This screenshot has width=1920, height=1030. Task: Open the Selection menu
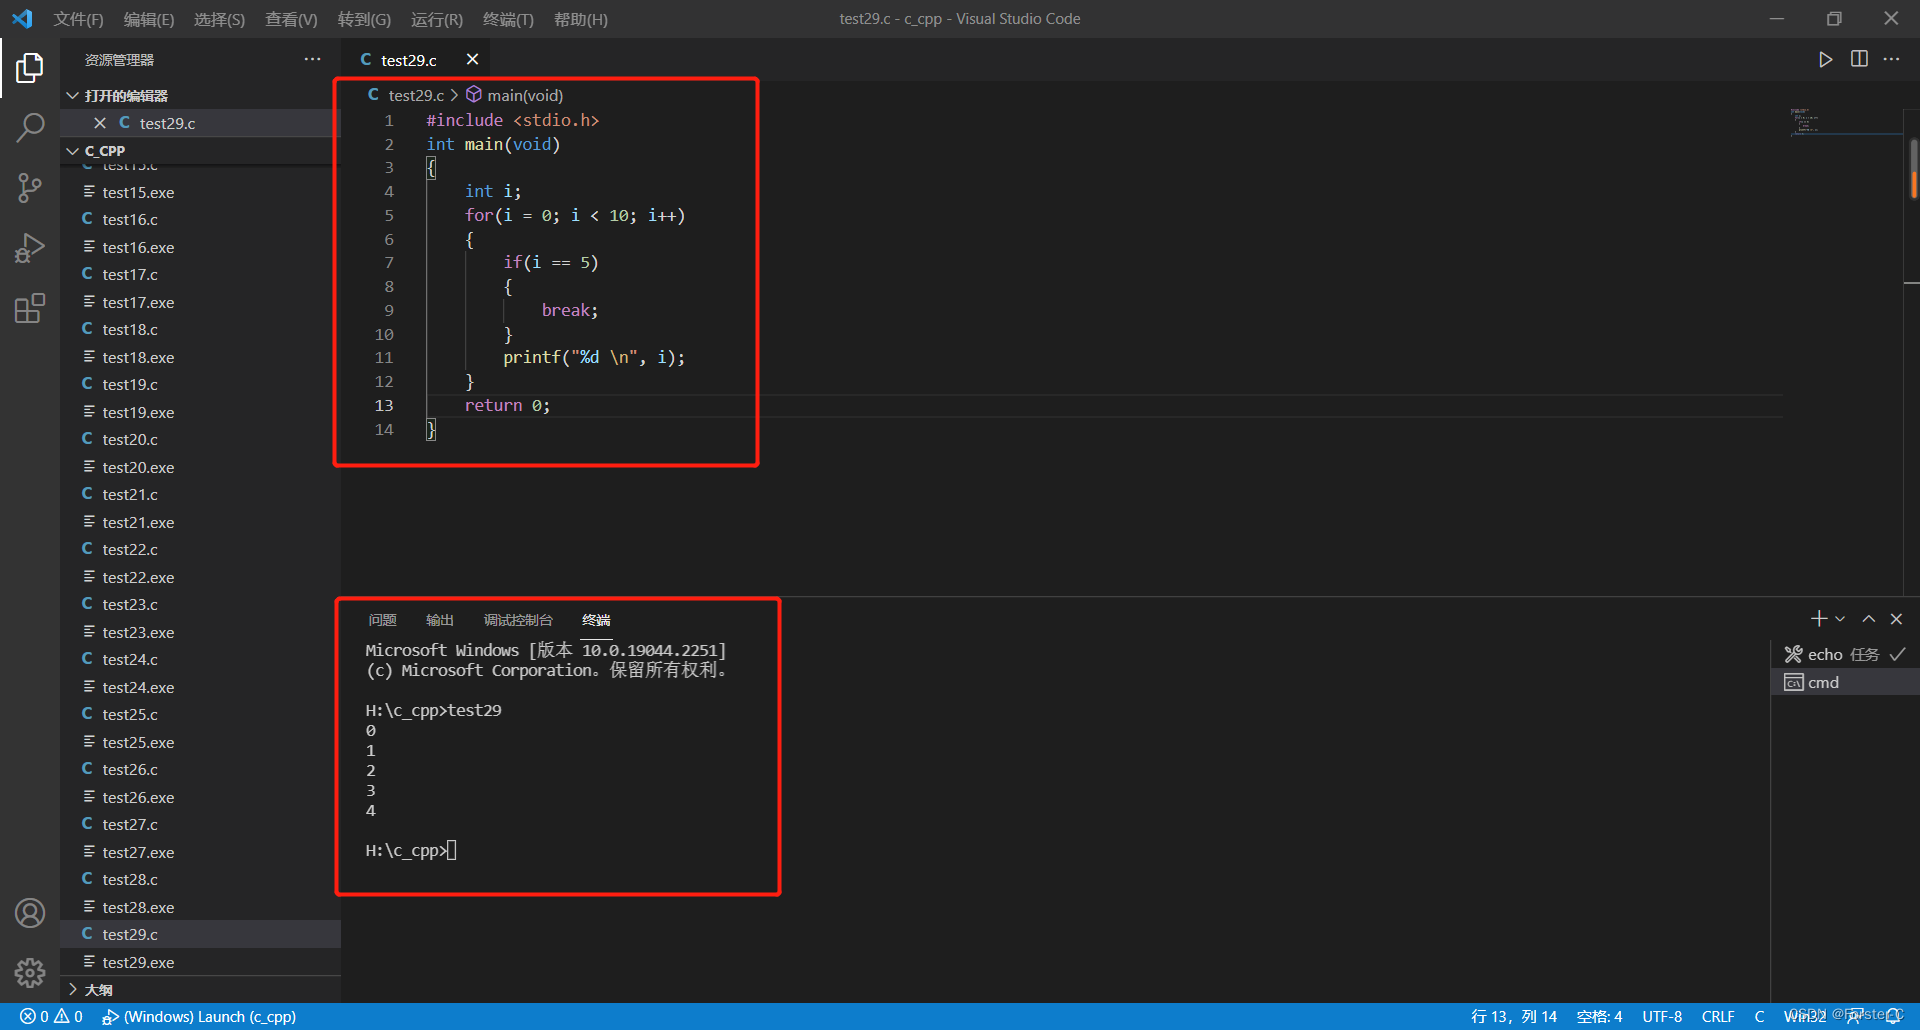219,19
